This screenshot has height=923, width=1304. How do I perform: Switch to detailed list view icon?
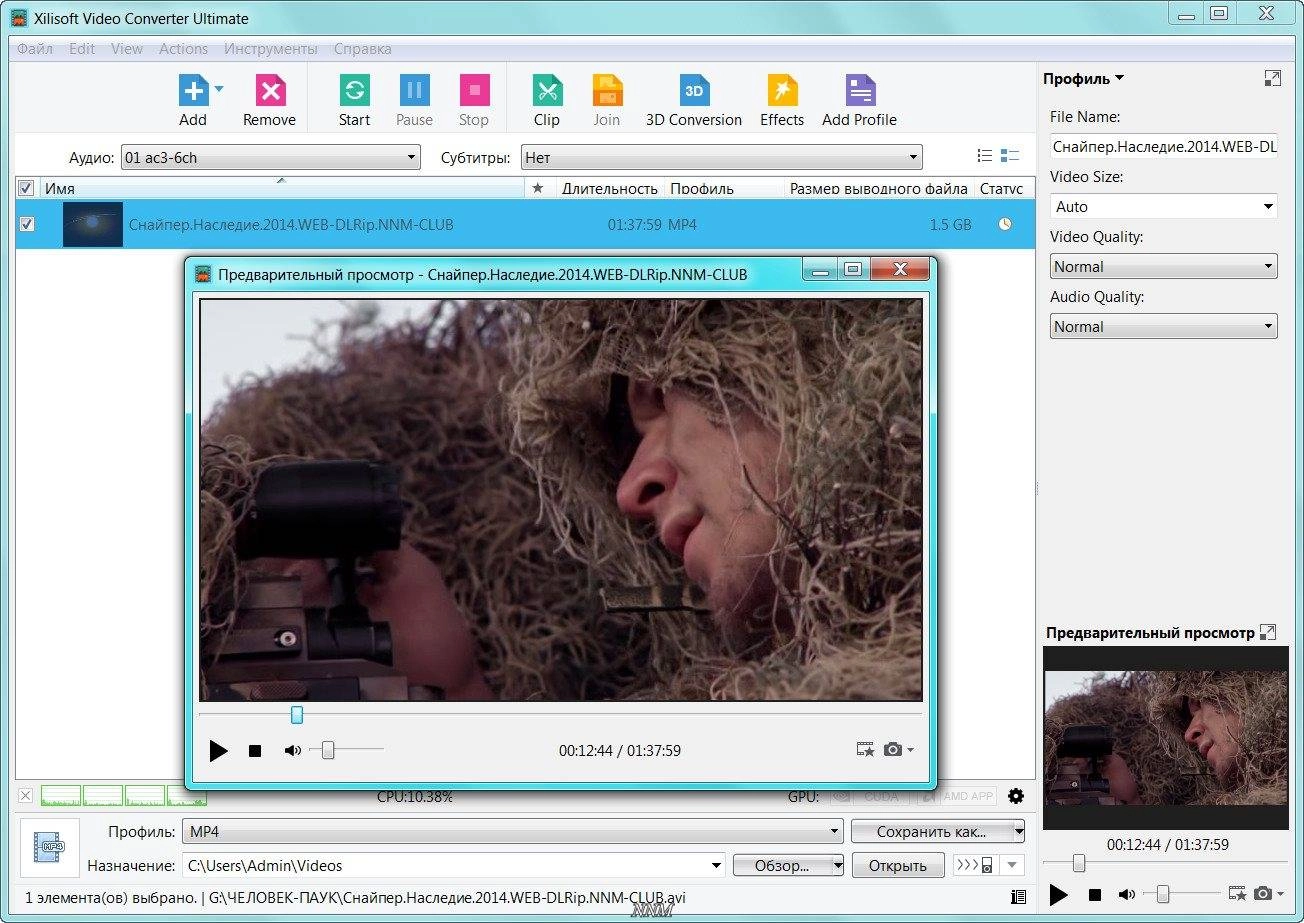(x=1010, y=156)
